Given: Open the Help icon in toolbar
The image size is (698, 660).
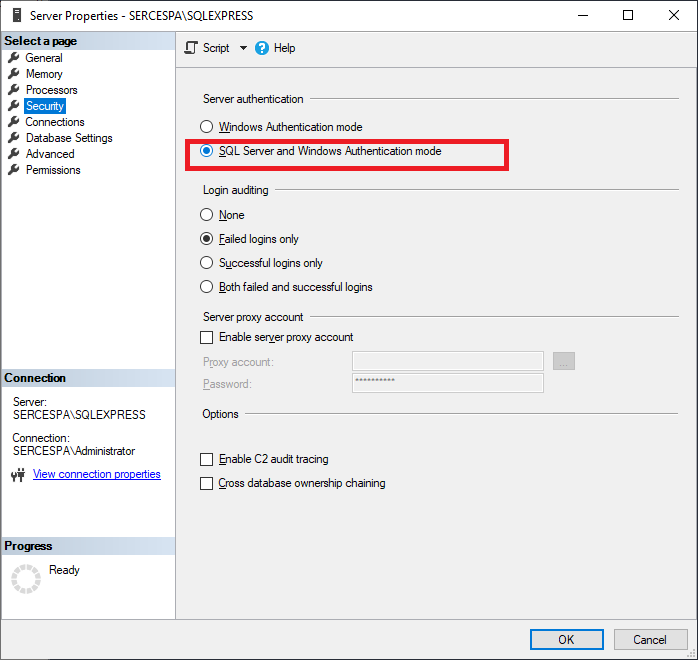Looking at the screenshot, I should [262, 48].
